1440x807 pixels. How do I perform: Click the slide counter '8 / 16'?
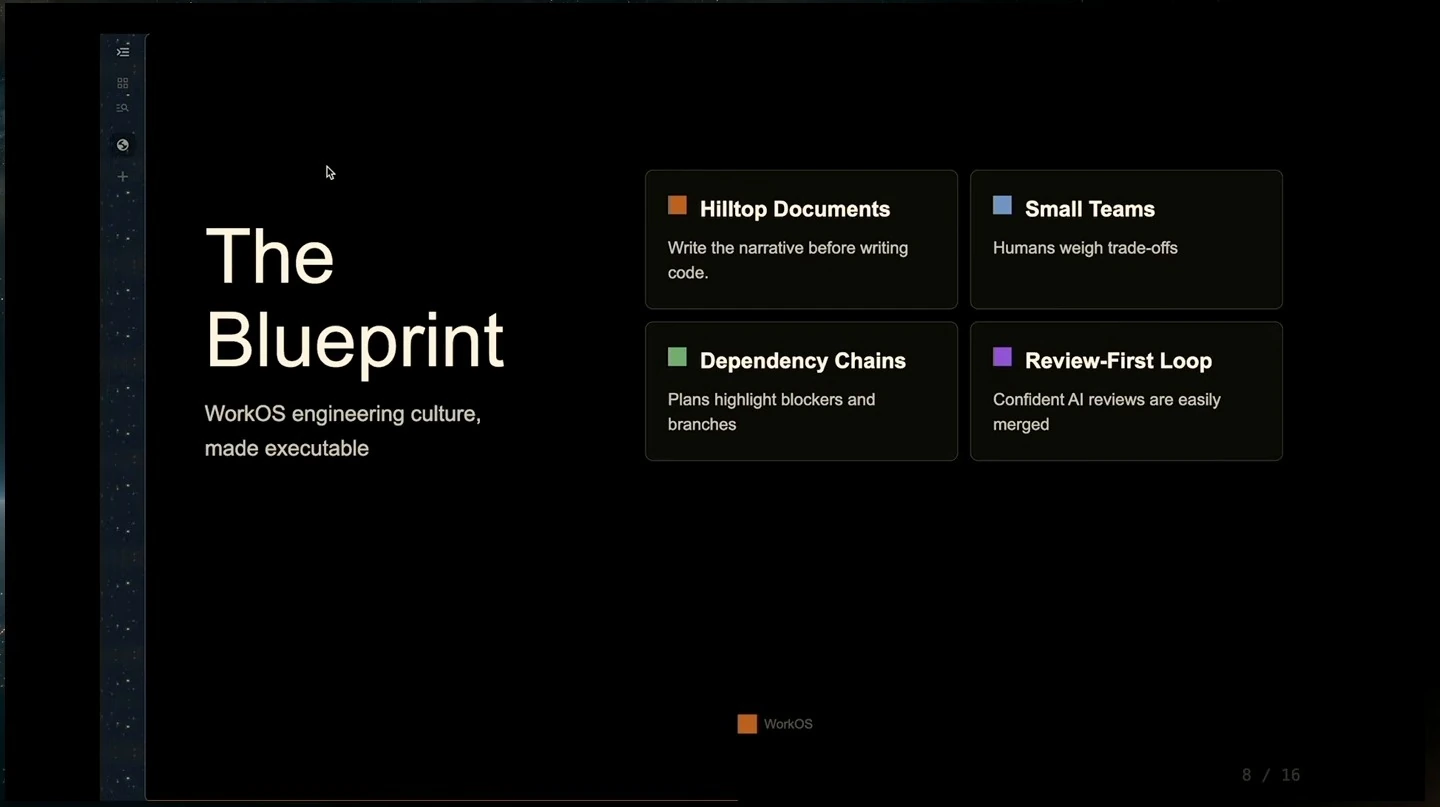coord(1271,775)
